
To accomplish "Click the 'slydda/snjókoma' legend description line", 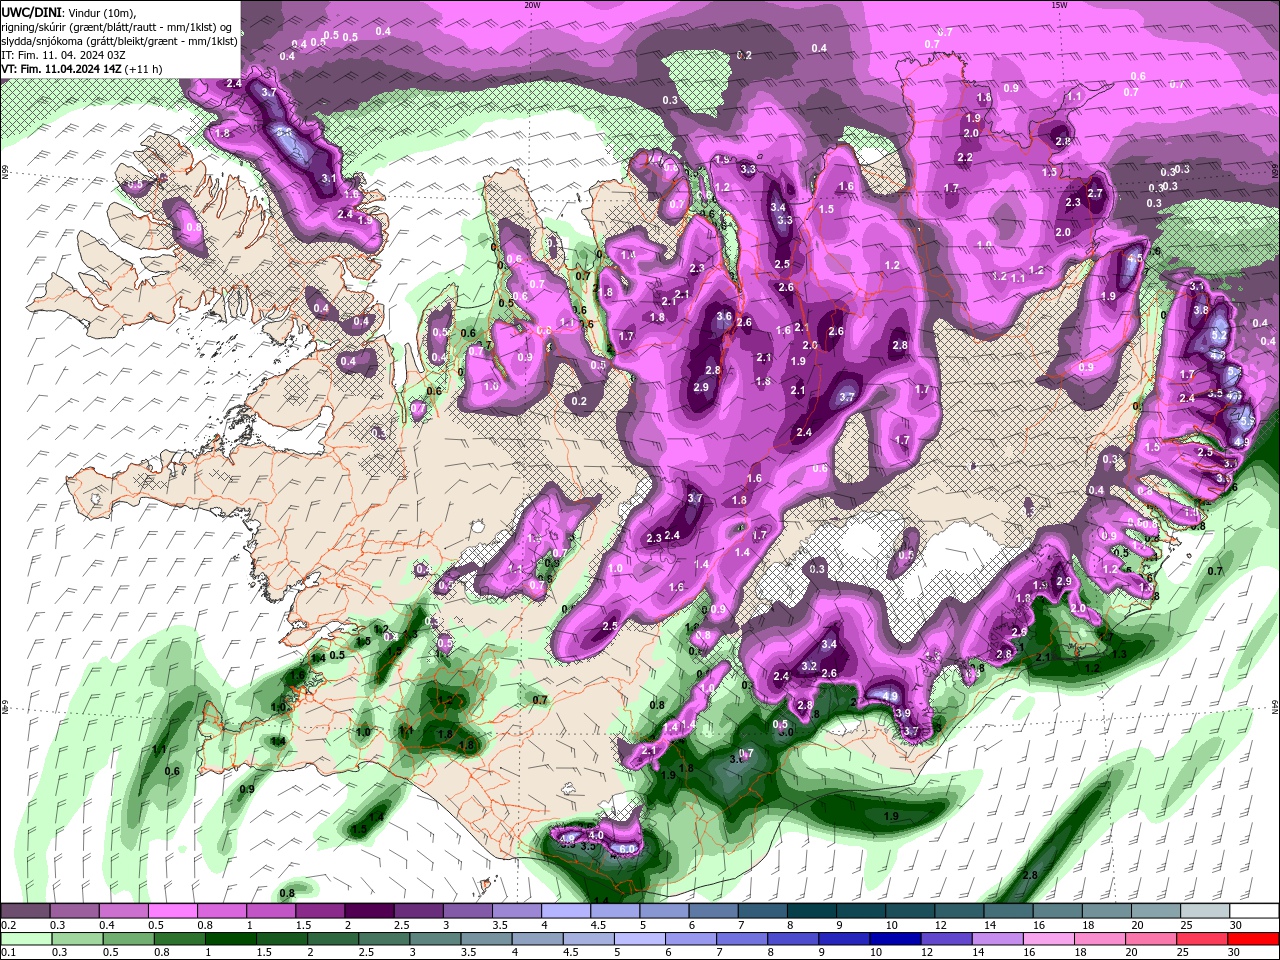I will click(119, 41).
